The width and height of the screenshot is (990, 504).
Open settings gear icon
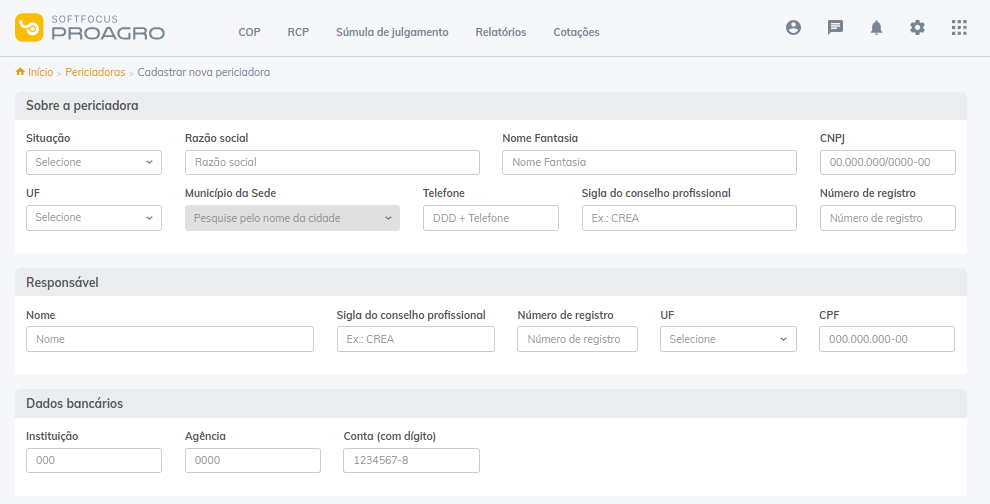point(917,28)
